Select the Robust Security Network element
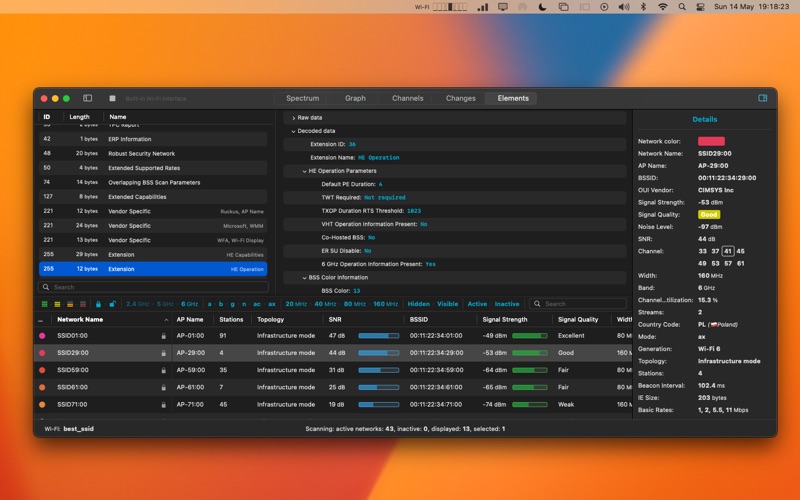The width and height of the screenshot is (800, 500). [x=153, y=154]
